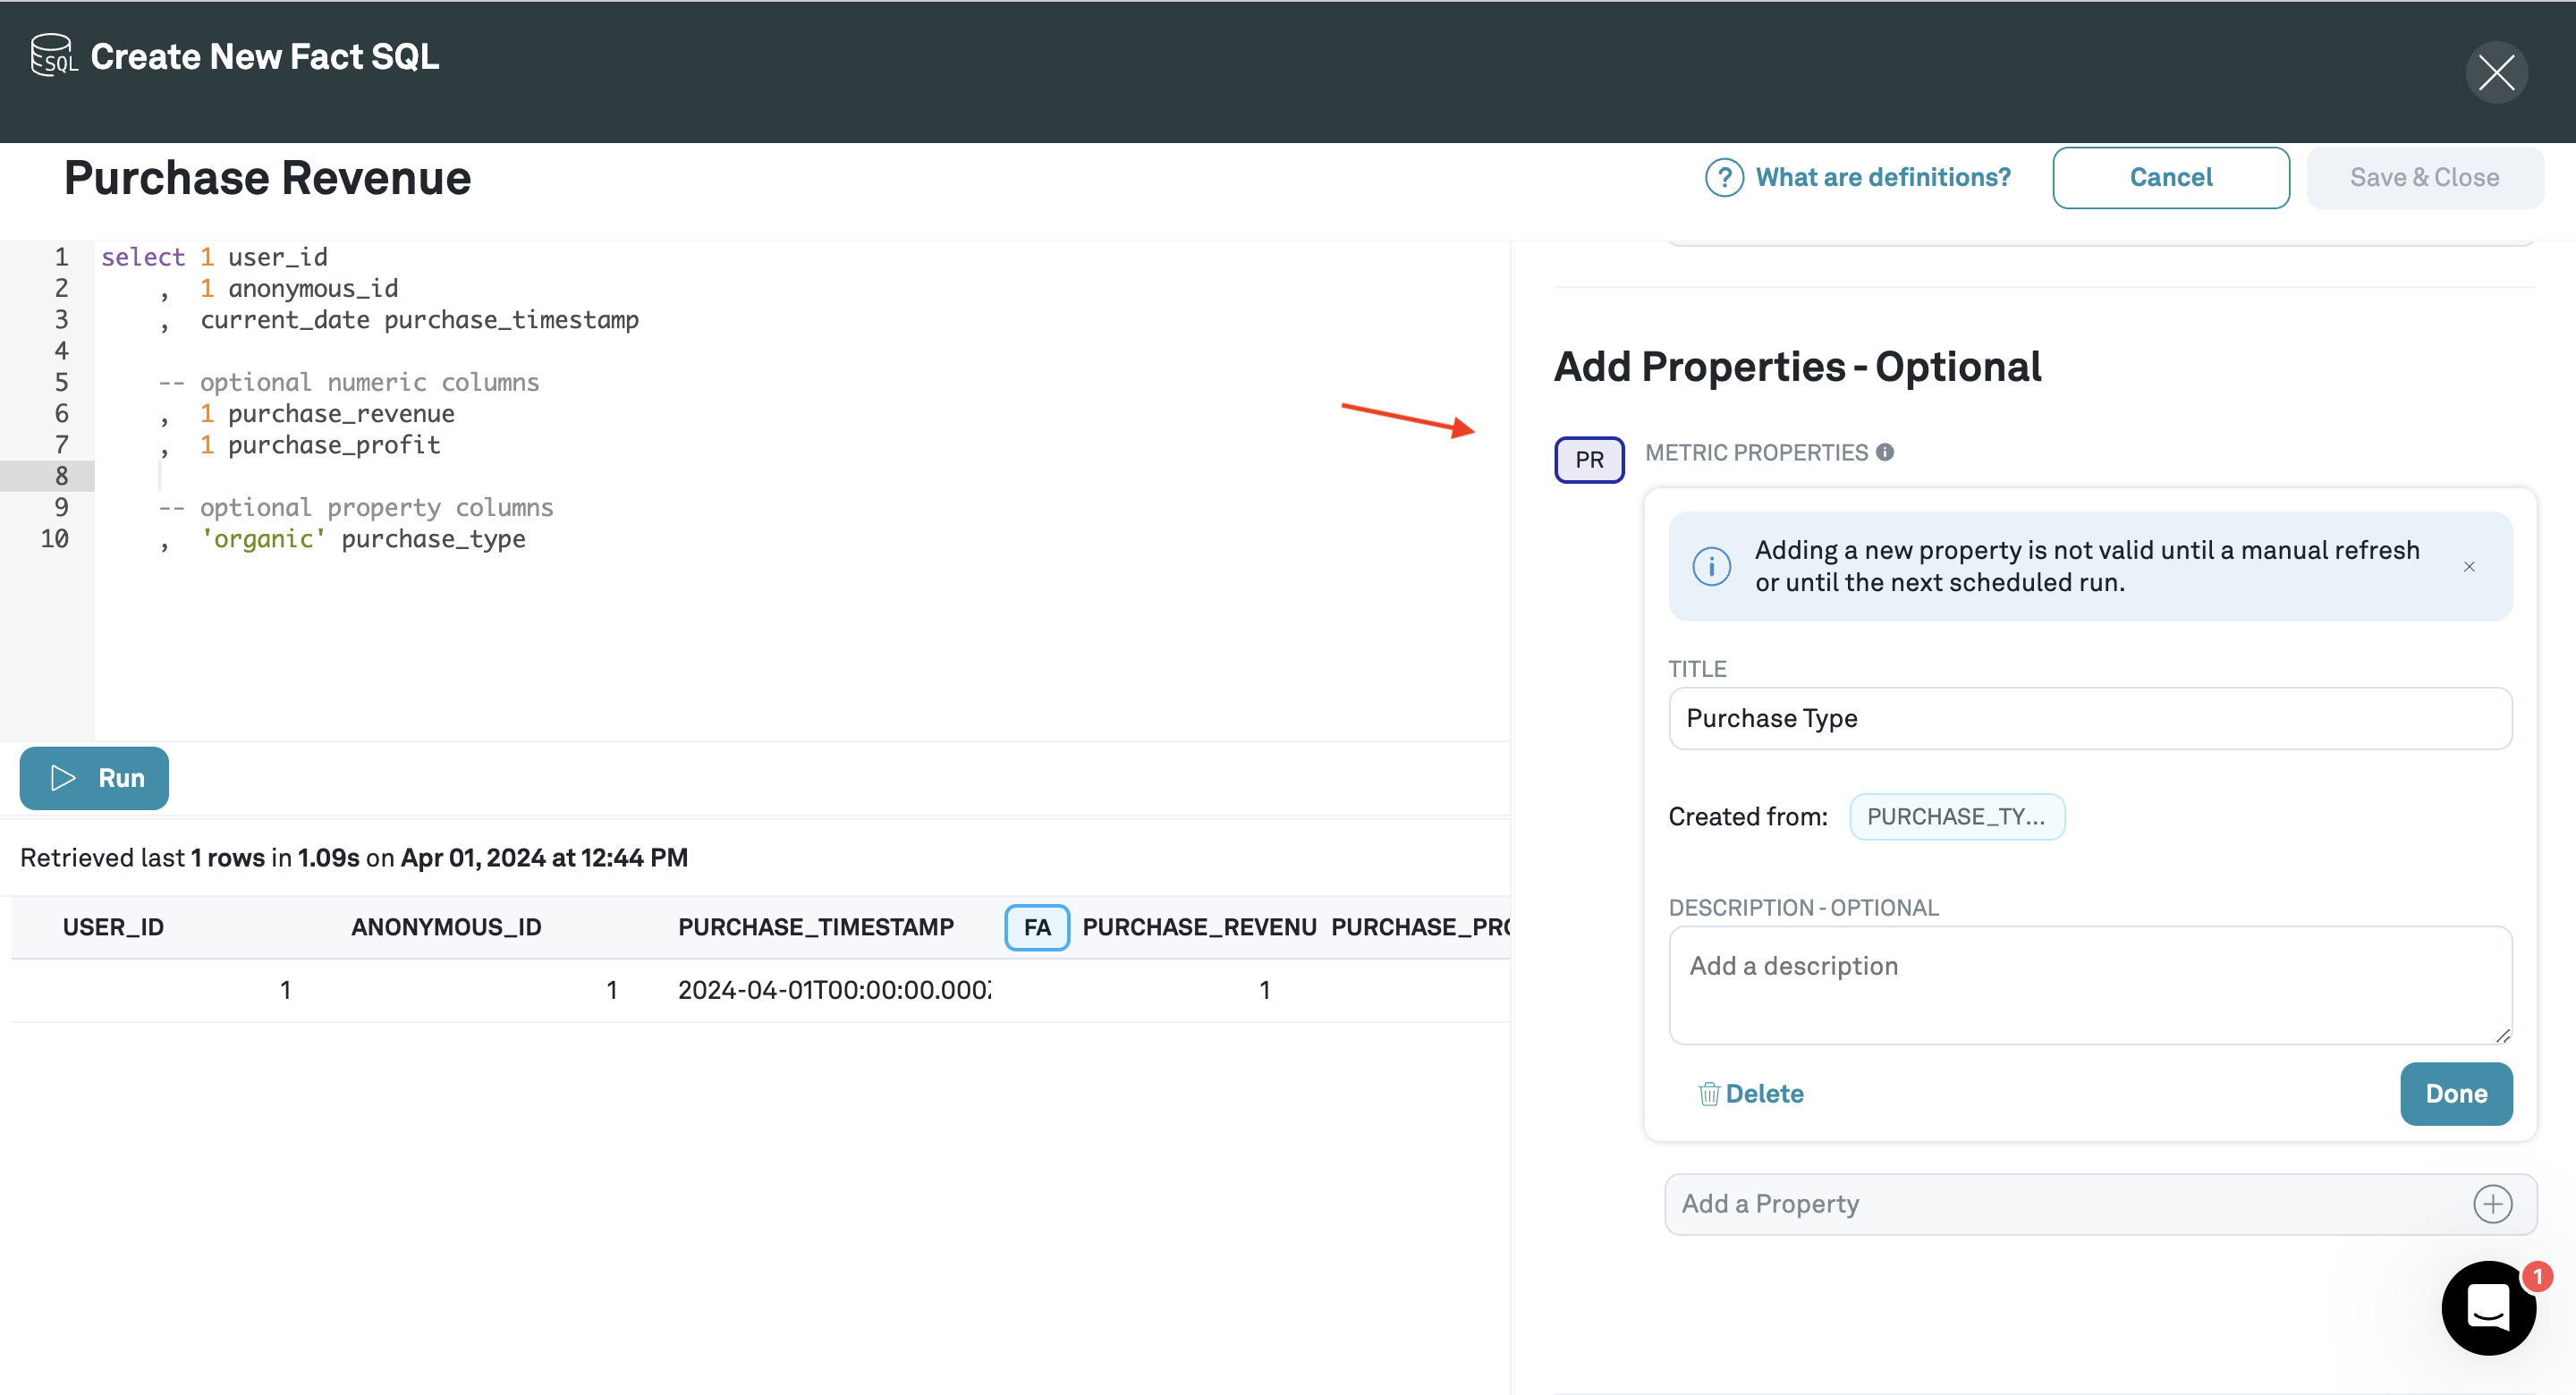Click the question mark help icon
Viewport: 2576px width, 1395px height.
pyautogui.click(x=1724, y=178)
